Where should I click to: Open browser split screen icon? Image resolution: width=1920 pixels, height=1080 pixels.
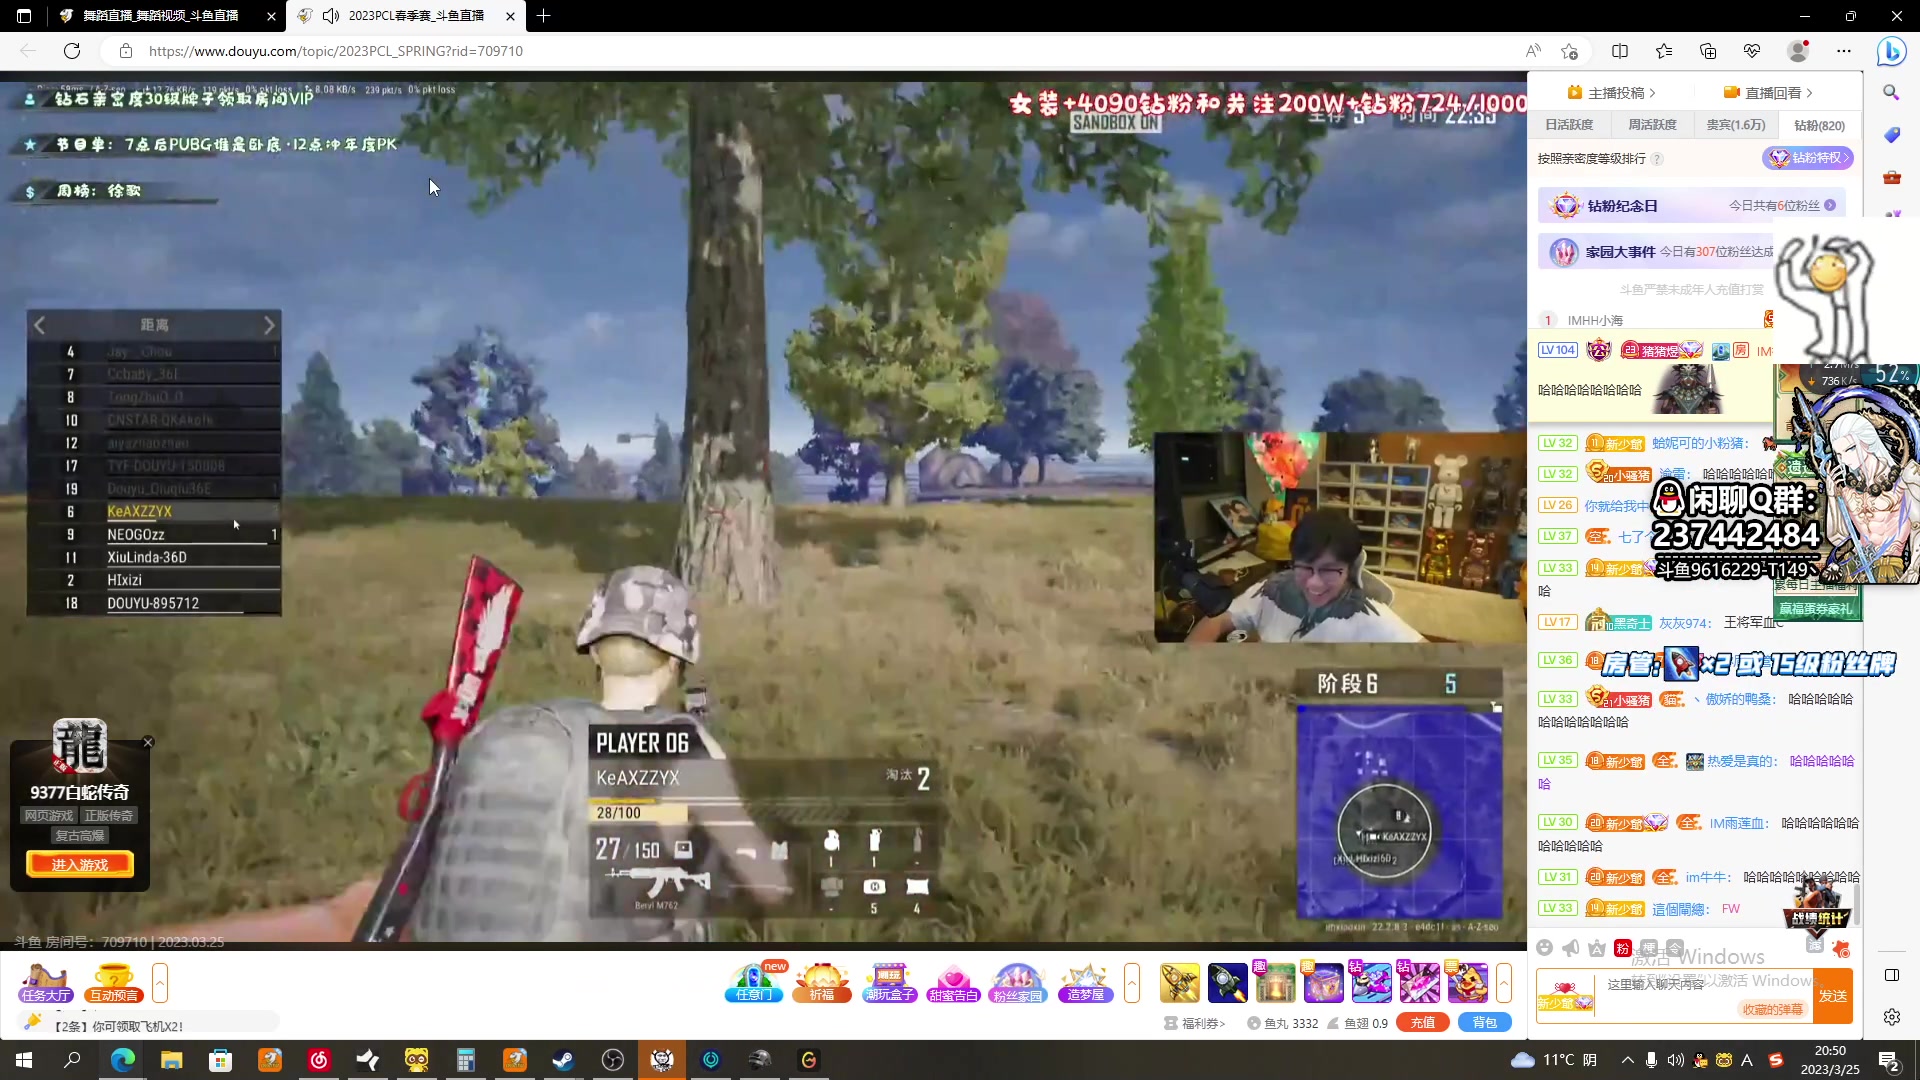point(1620,51)
